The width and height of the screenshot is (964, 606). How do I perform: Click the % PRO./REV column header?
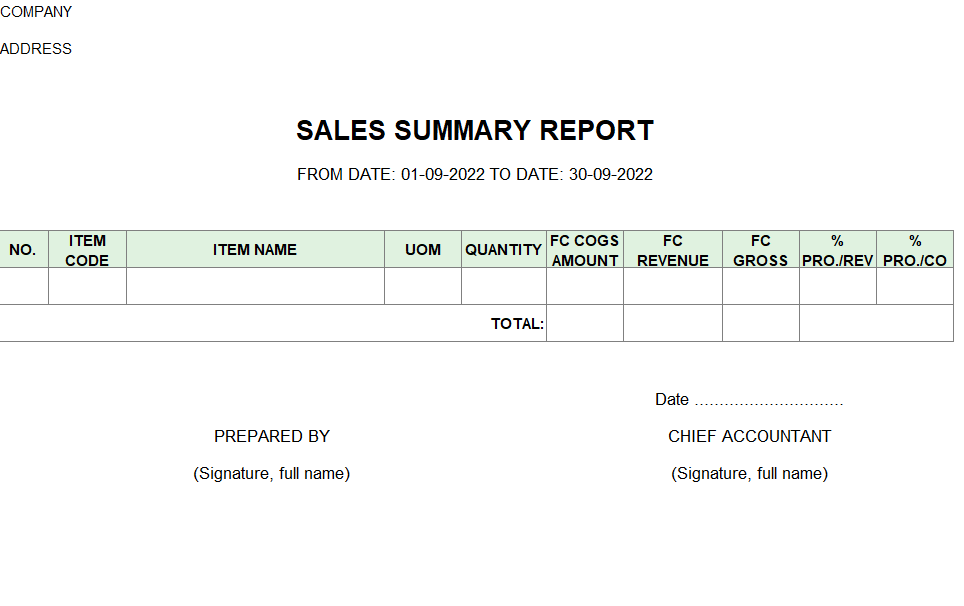(x=837, y=250)
